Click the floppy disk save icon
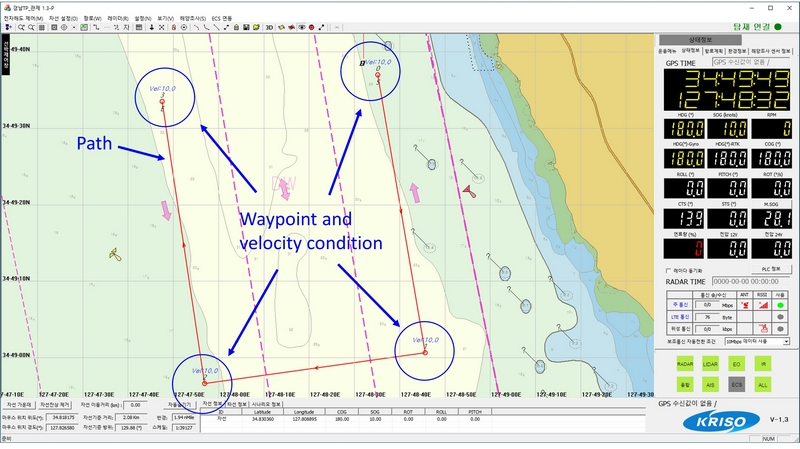Screen dimensions: 800x449 point(246,28)
